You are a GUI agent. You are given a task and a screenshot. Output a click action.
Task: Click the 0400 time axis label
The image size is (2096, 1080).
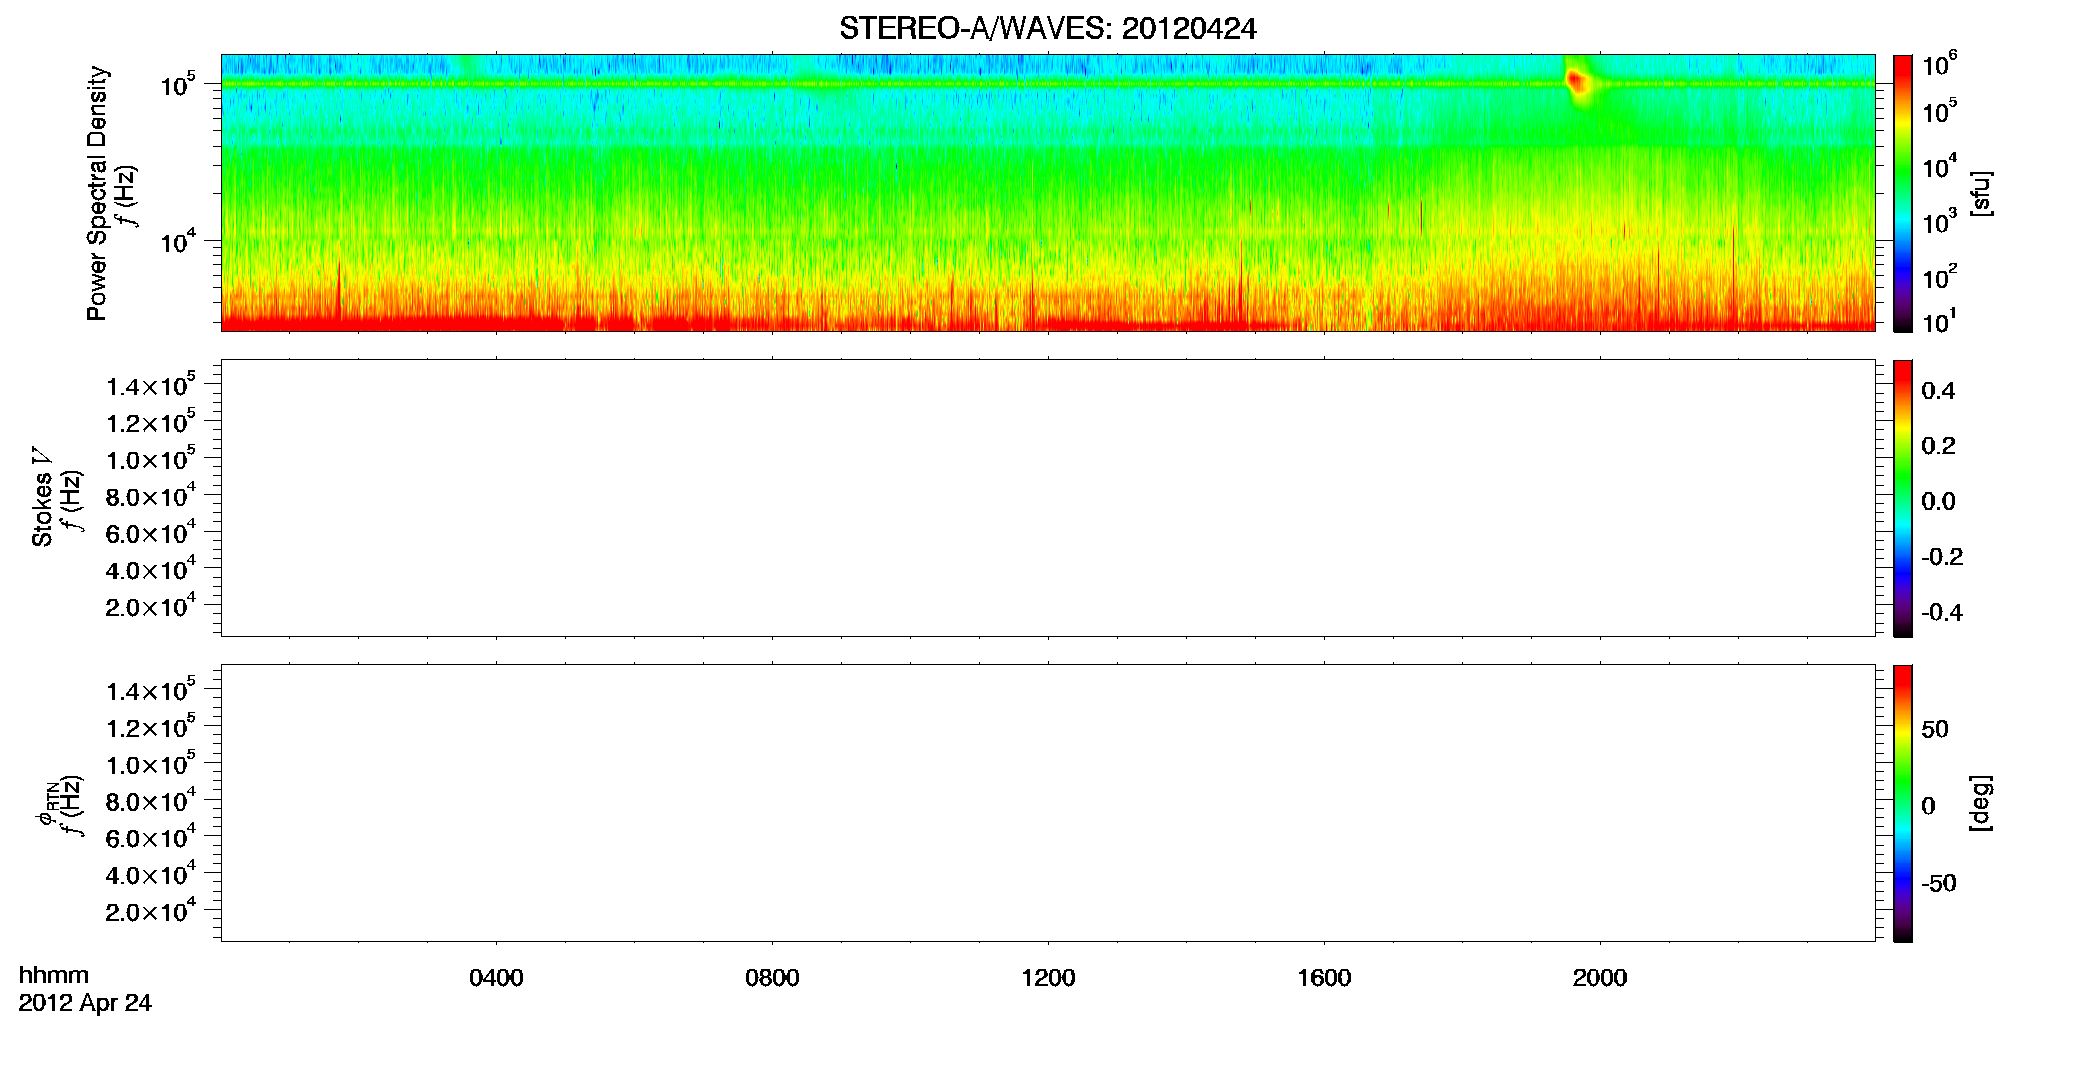(496, 978)
